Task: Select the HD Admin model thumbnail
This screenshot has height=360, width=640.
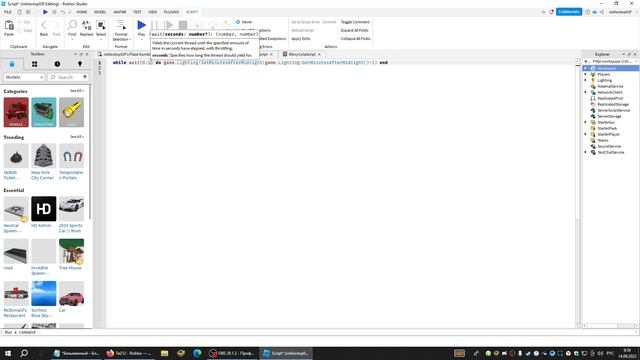Action: [x=44, y=209]
